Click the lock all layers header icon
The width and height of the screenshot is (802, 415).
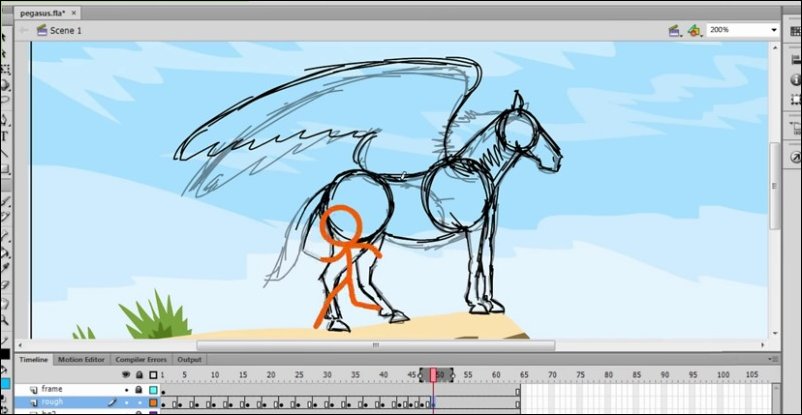click(139, 375)
